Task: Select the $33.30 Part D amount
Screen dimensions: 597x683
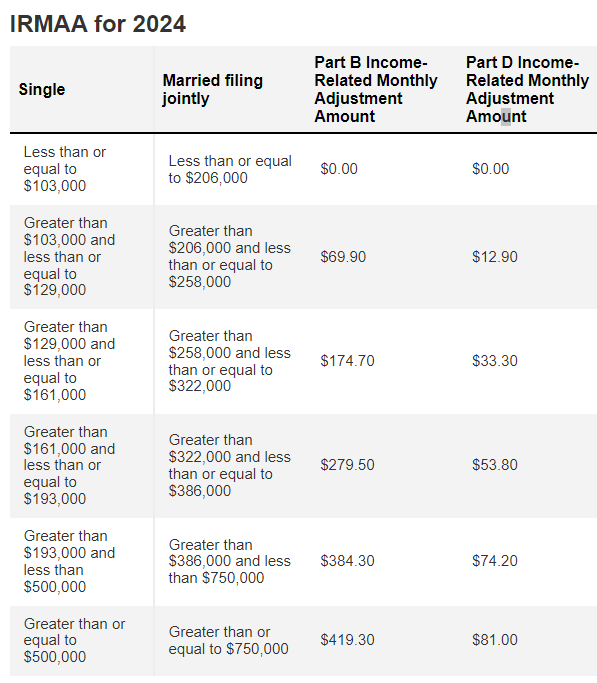Action: click(495, 361)
